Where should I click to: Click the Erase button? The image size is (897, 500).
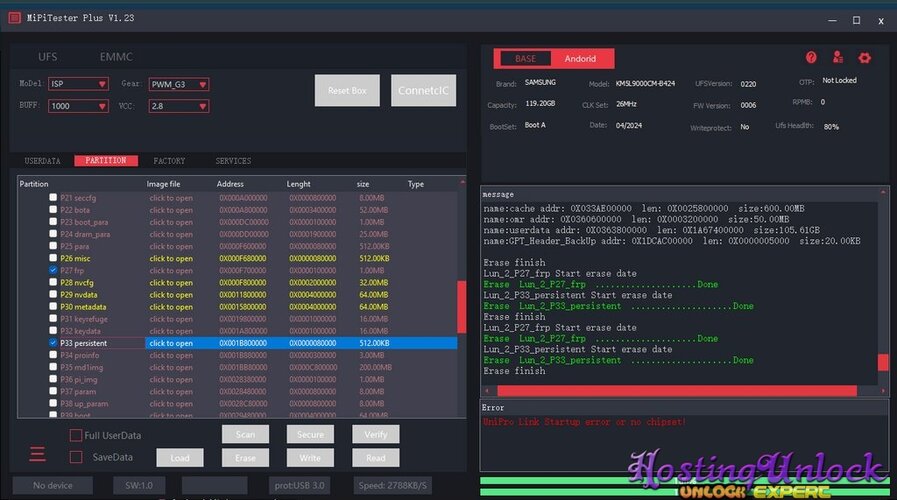tap(245, 458)
